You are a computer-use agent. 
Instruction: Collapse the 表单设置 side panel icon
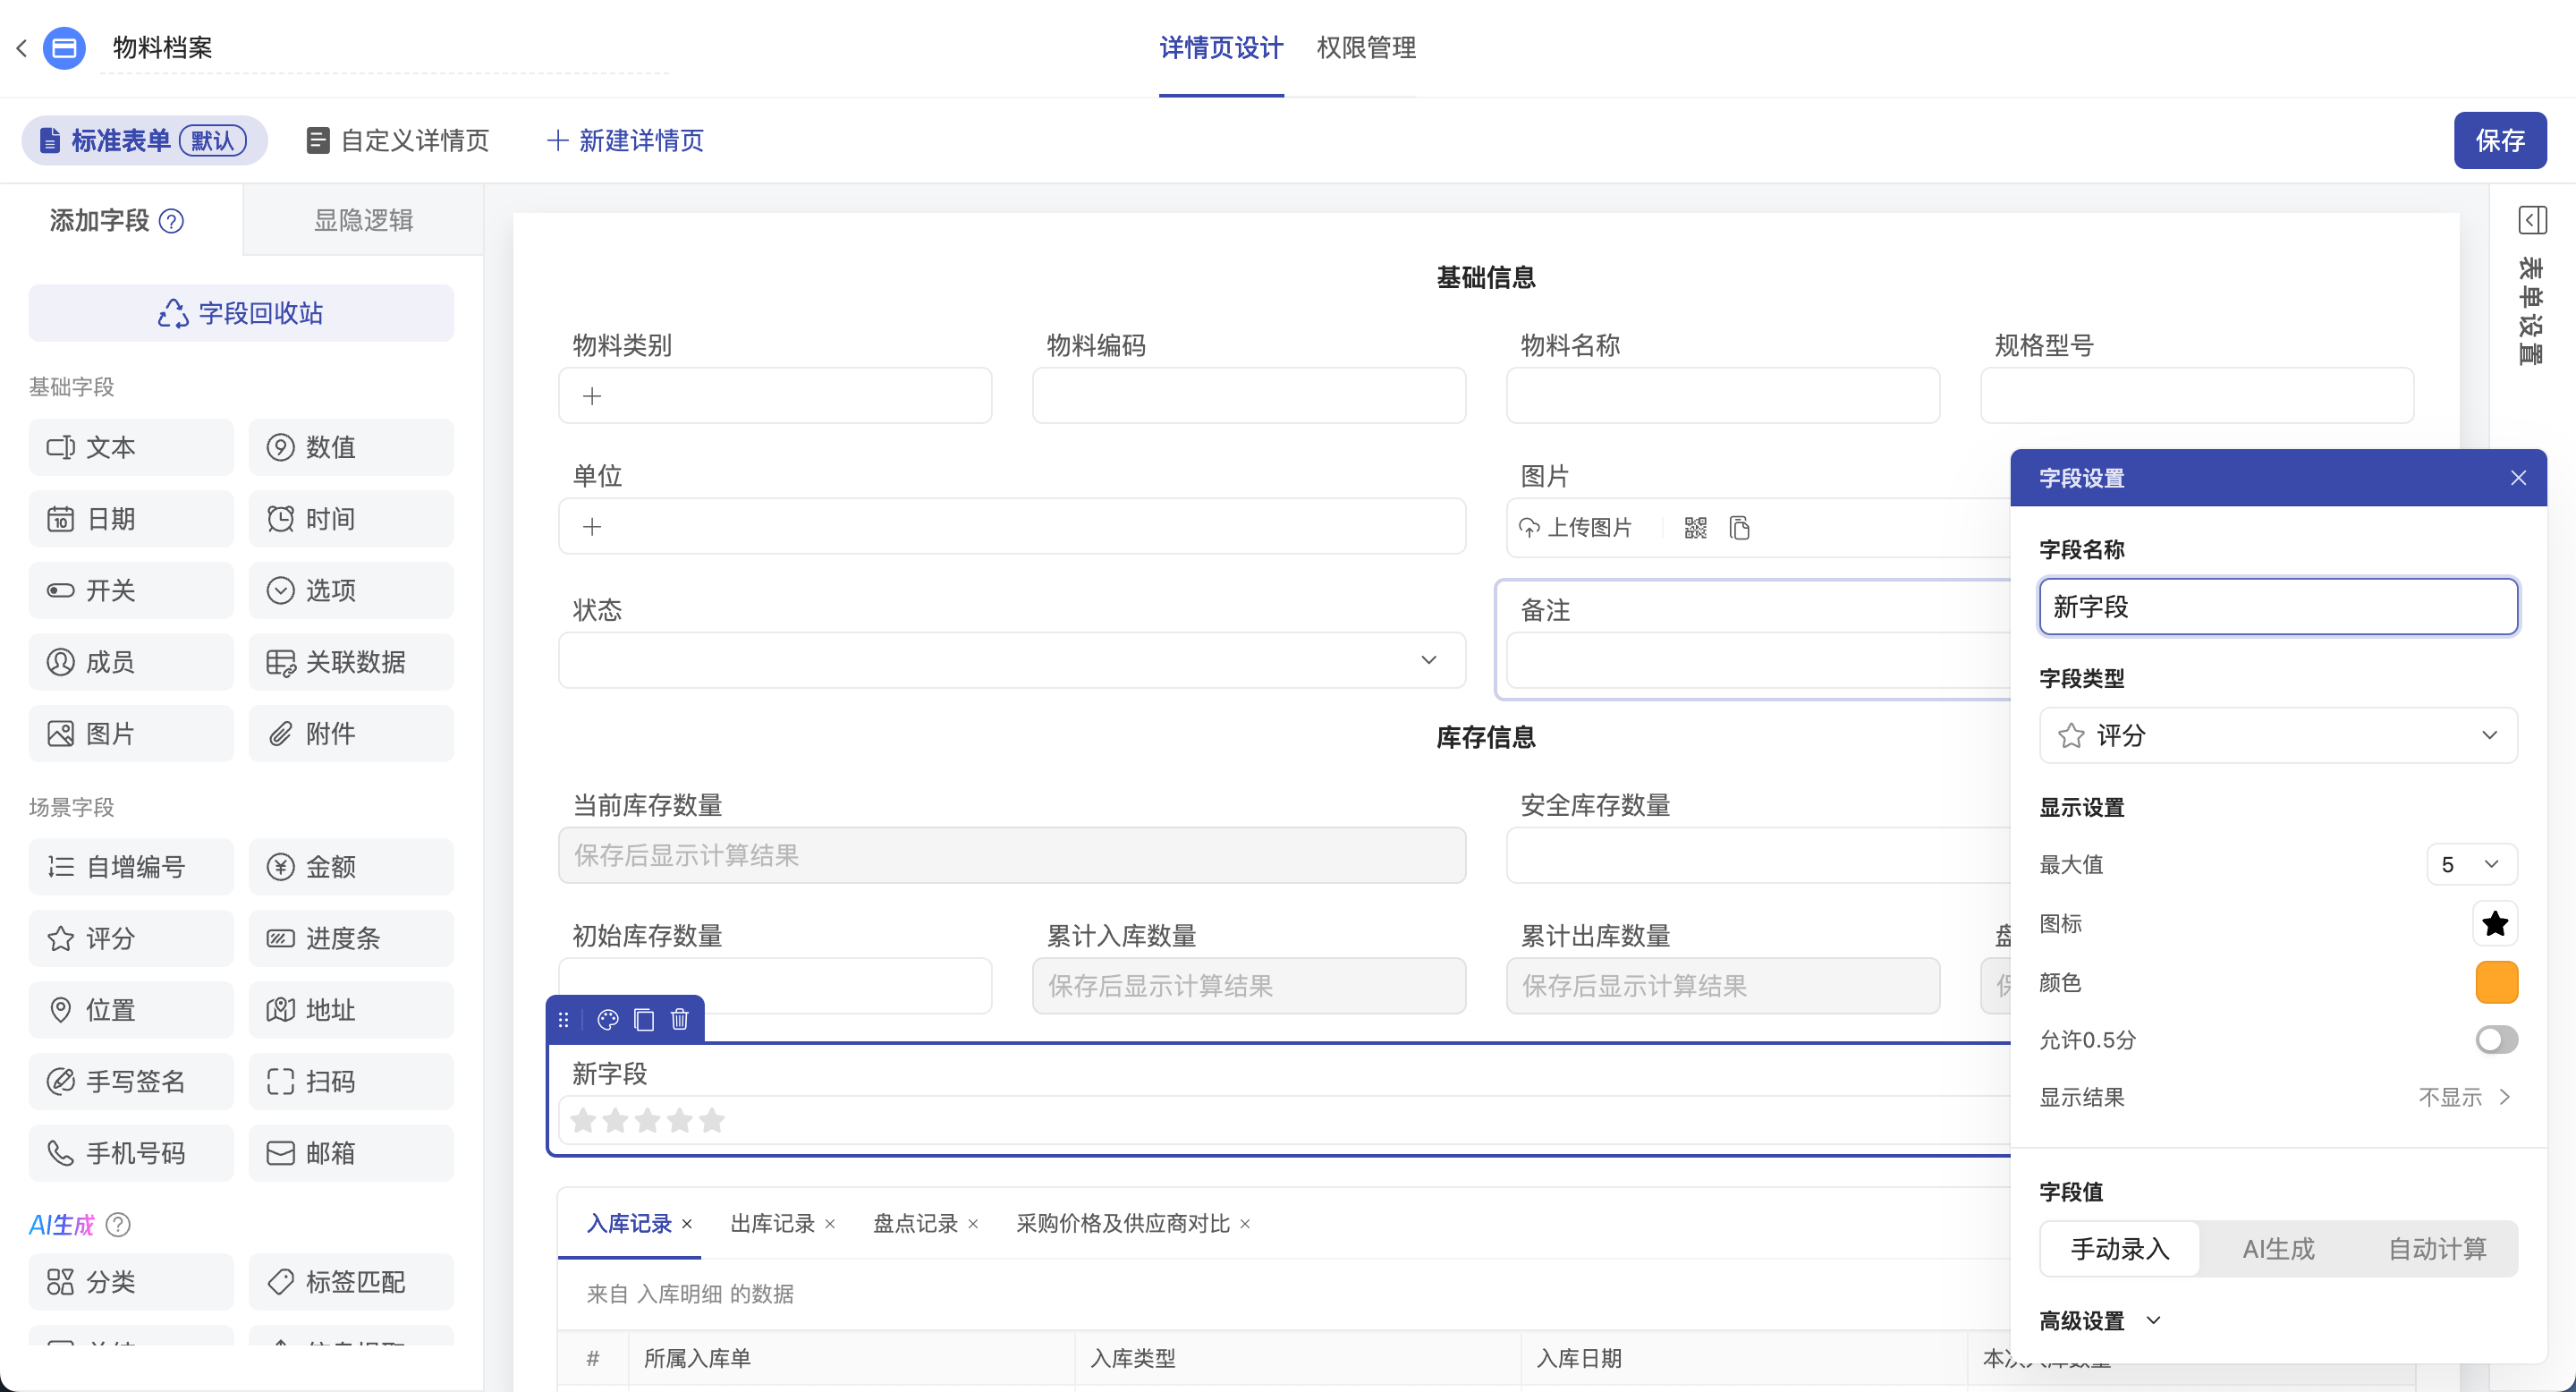tap(2531, 219)
